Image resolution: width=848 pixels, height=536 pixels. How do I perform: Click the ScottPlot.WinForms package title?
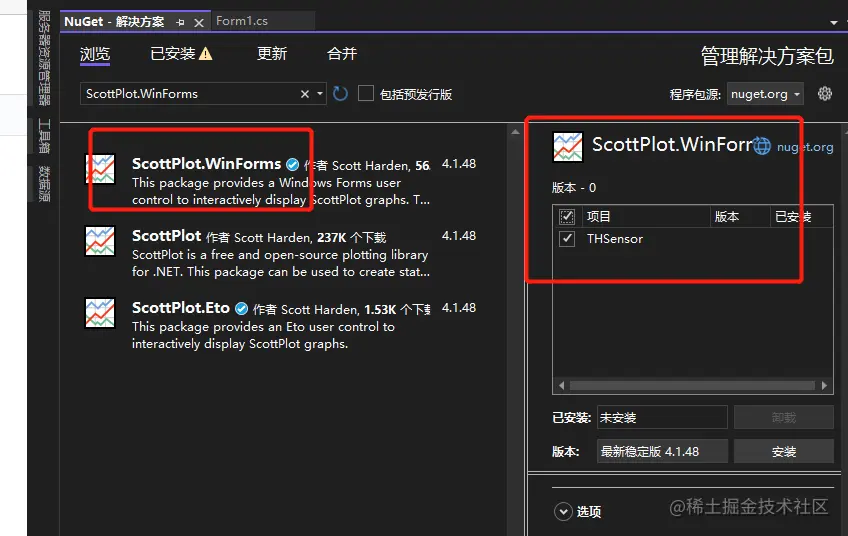click(207, 164)
